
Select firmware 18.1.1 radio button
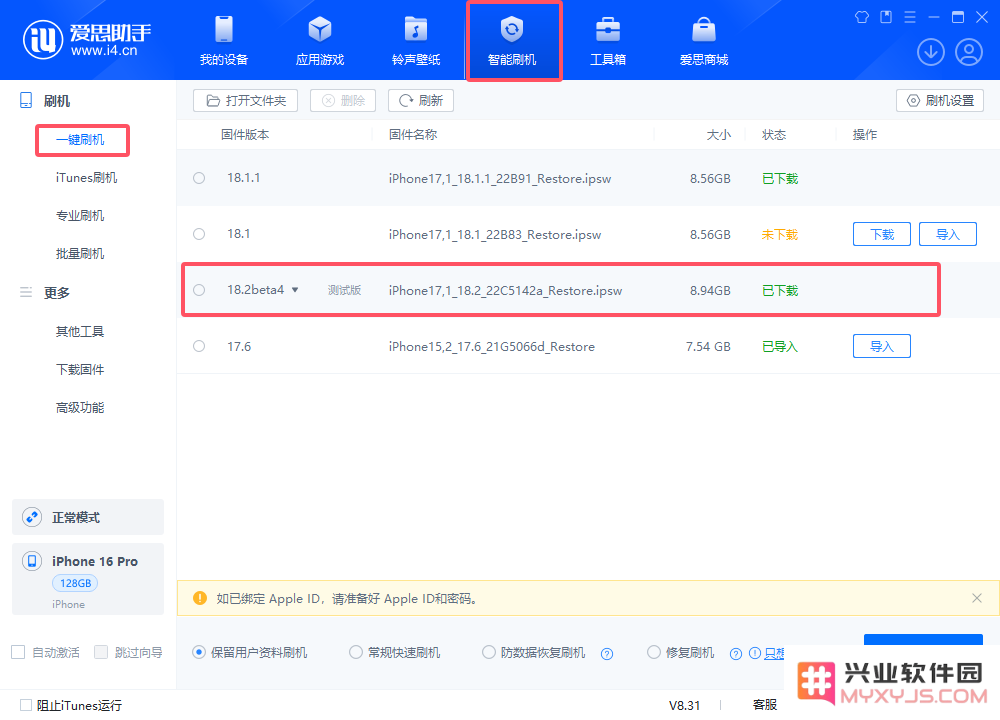click(x=199, y=178)
